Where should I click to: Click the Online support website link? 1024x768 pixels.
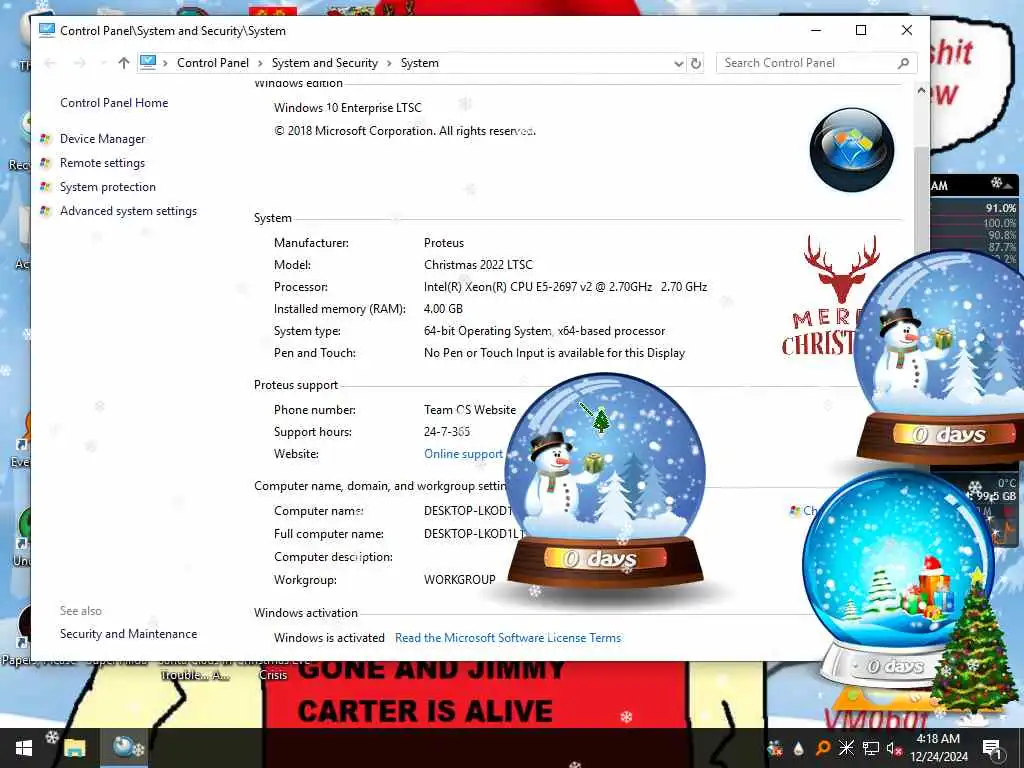(464, 454)
